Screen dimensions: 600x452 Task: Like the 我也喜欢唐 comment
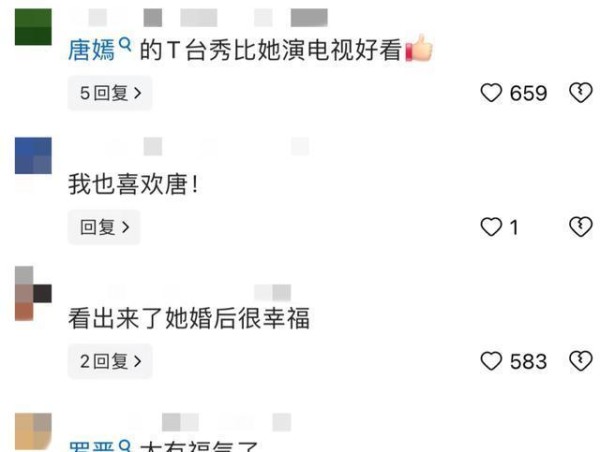pos(491,227)
